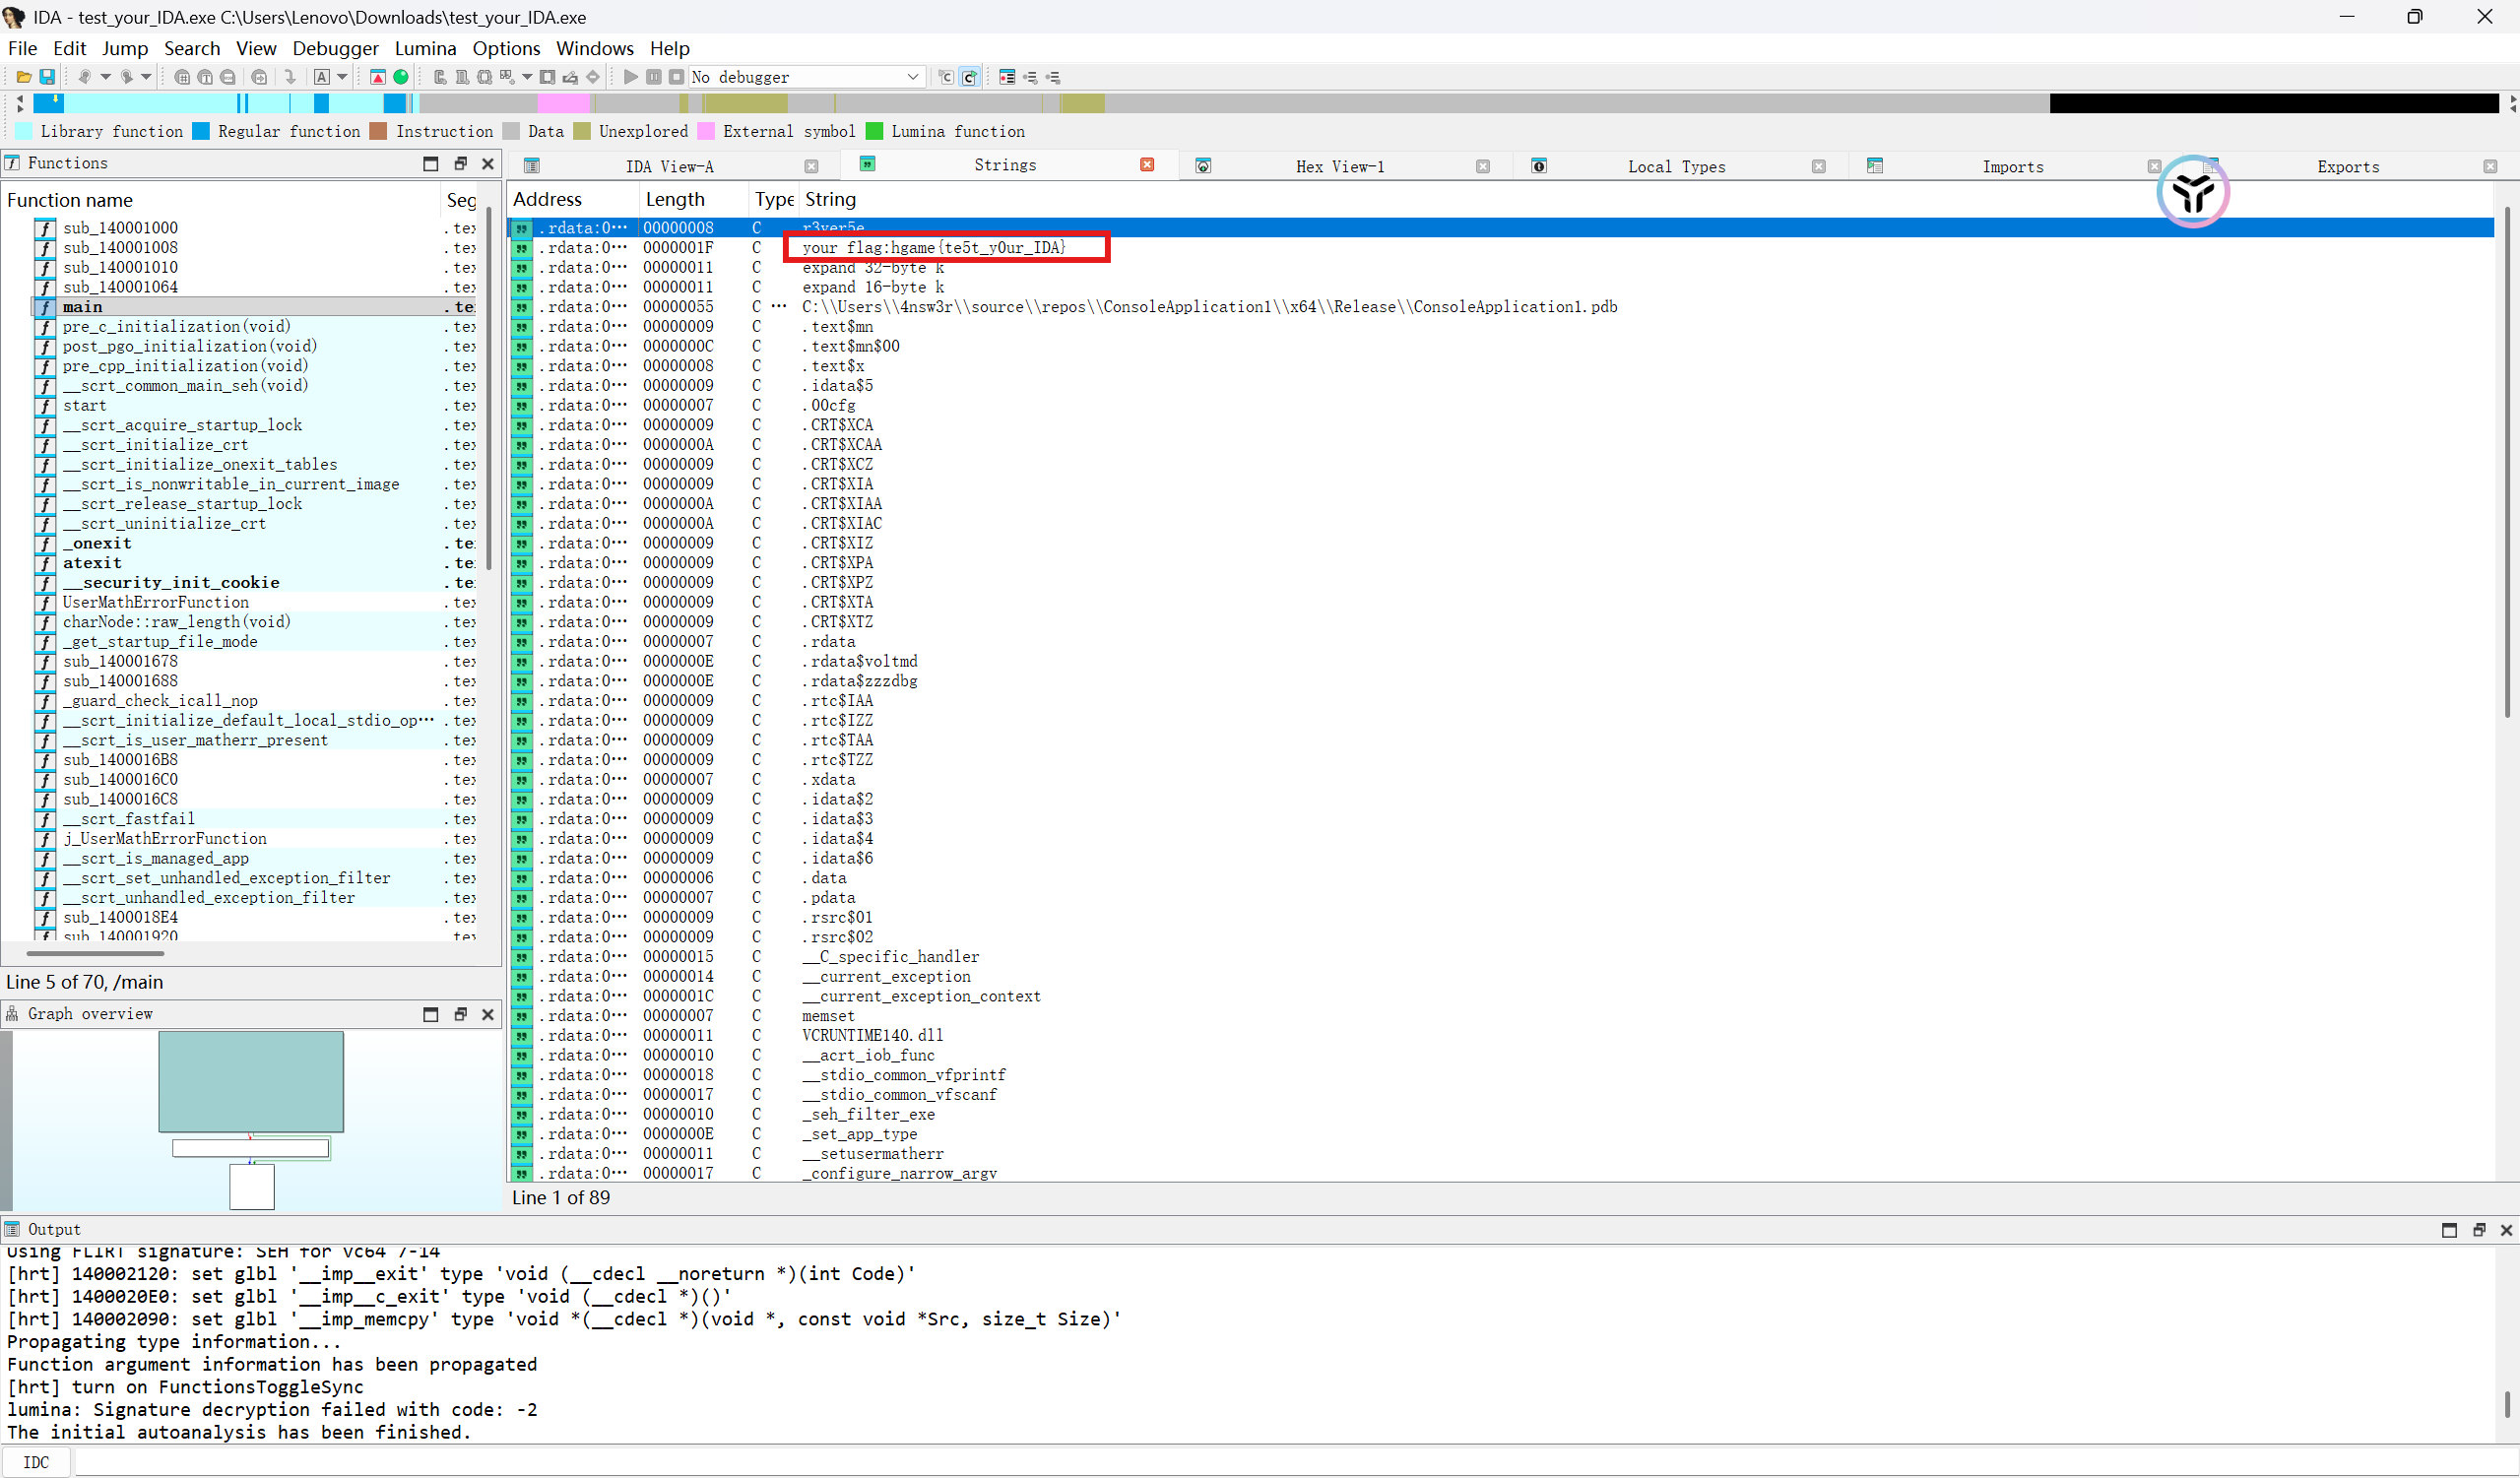Maximize the Graph overview panel

(x=431, y=1014)
